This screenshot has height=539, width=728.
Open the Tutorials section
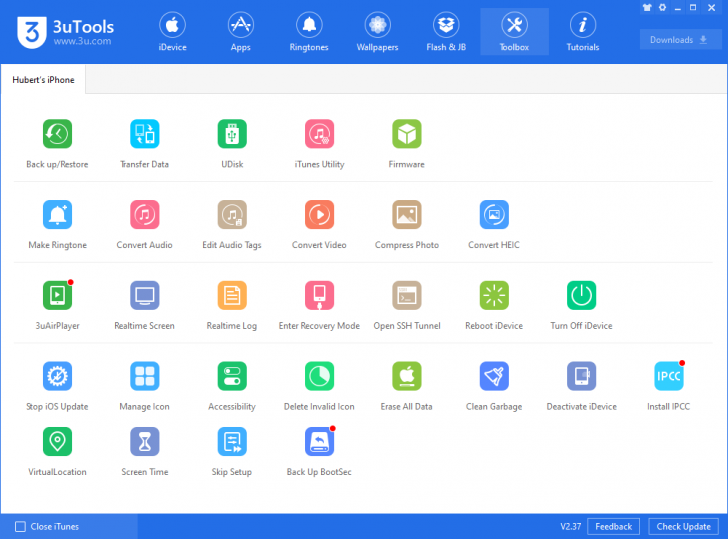583,32
